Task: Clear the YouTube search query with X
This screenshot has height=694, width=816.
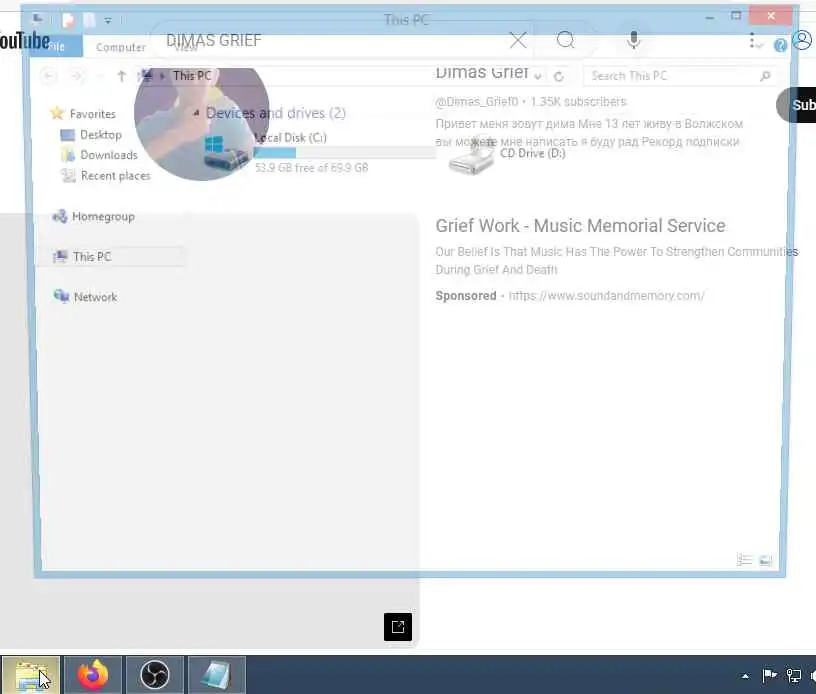Action: coord(518,40)
